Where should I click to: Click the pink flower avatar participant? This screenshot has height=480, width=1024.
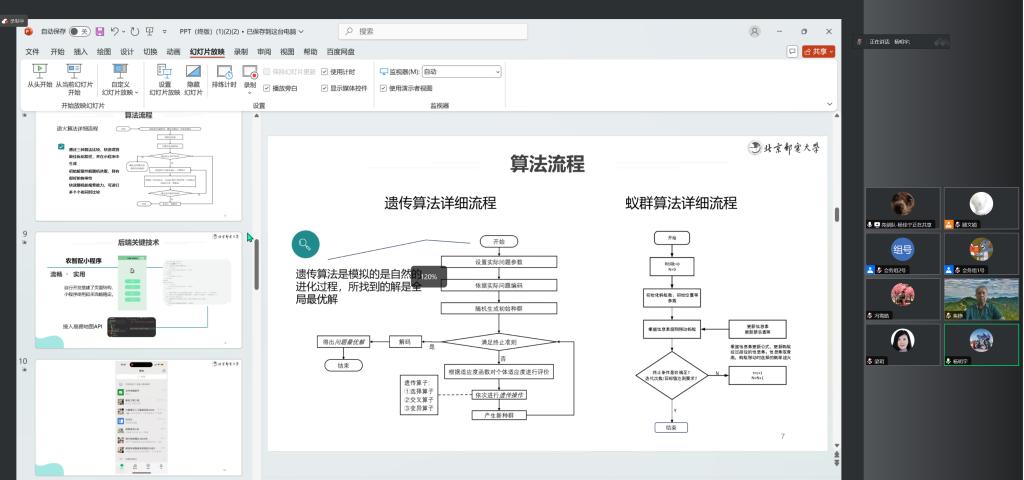[x=903, y=294]
